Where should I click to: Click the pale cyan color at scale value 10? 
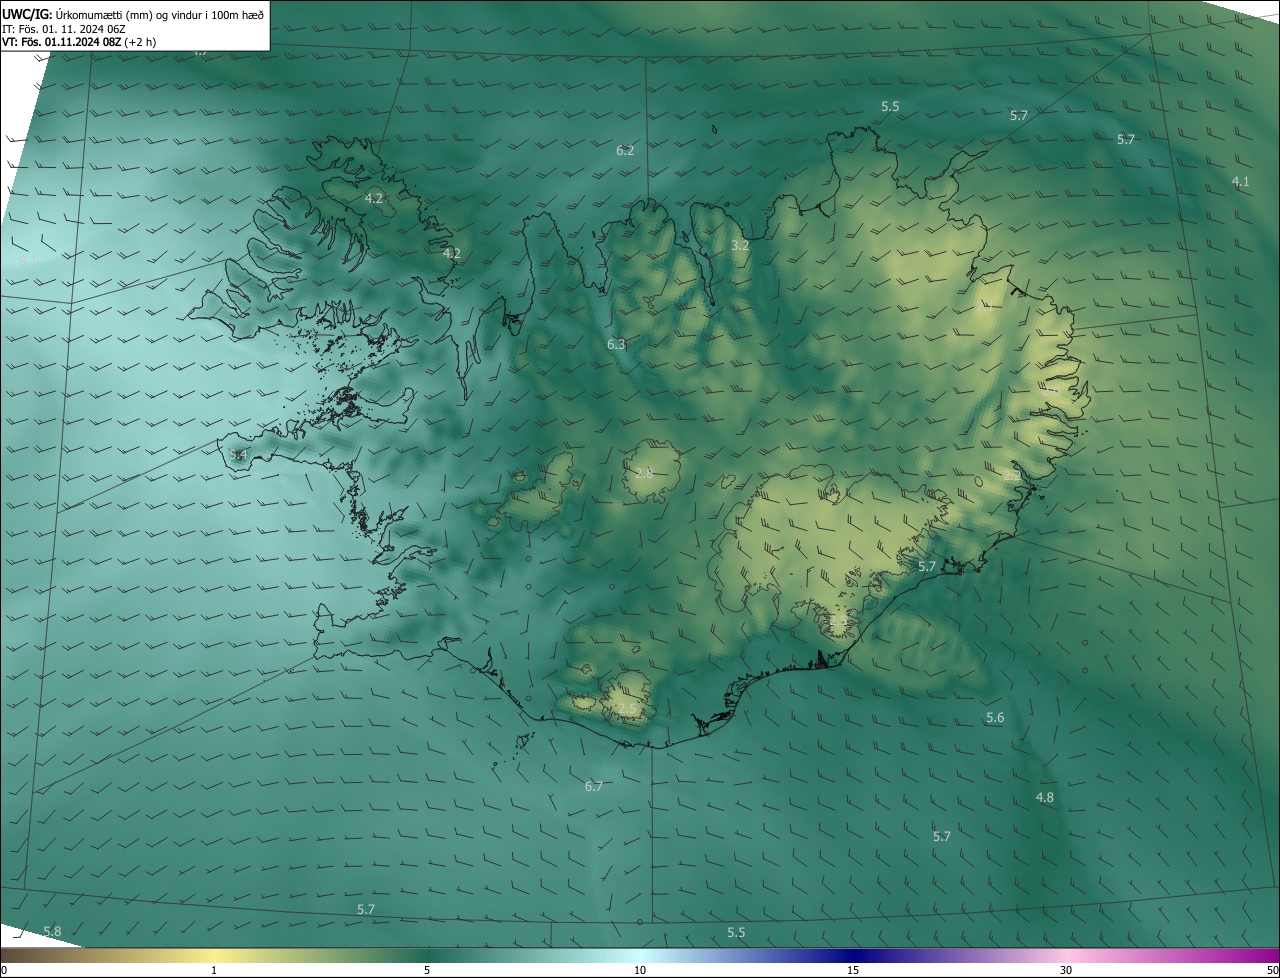point(640,955)
